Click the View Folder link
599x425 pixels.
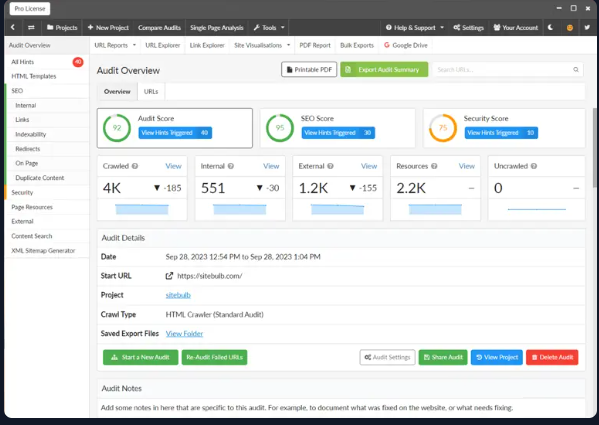[184, 334]
